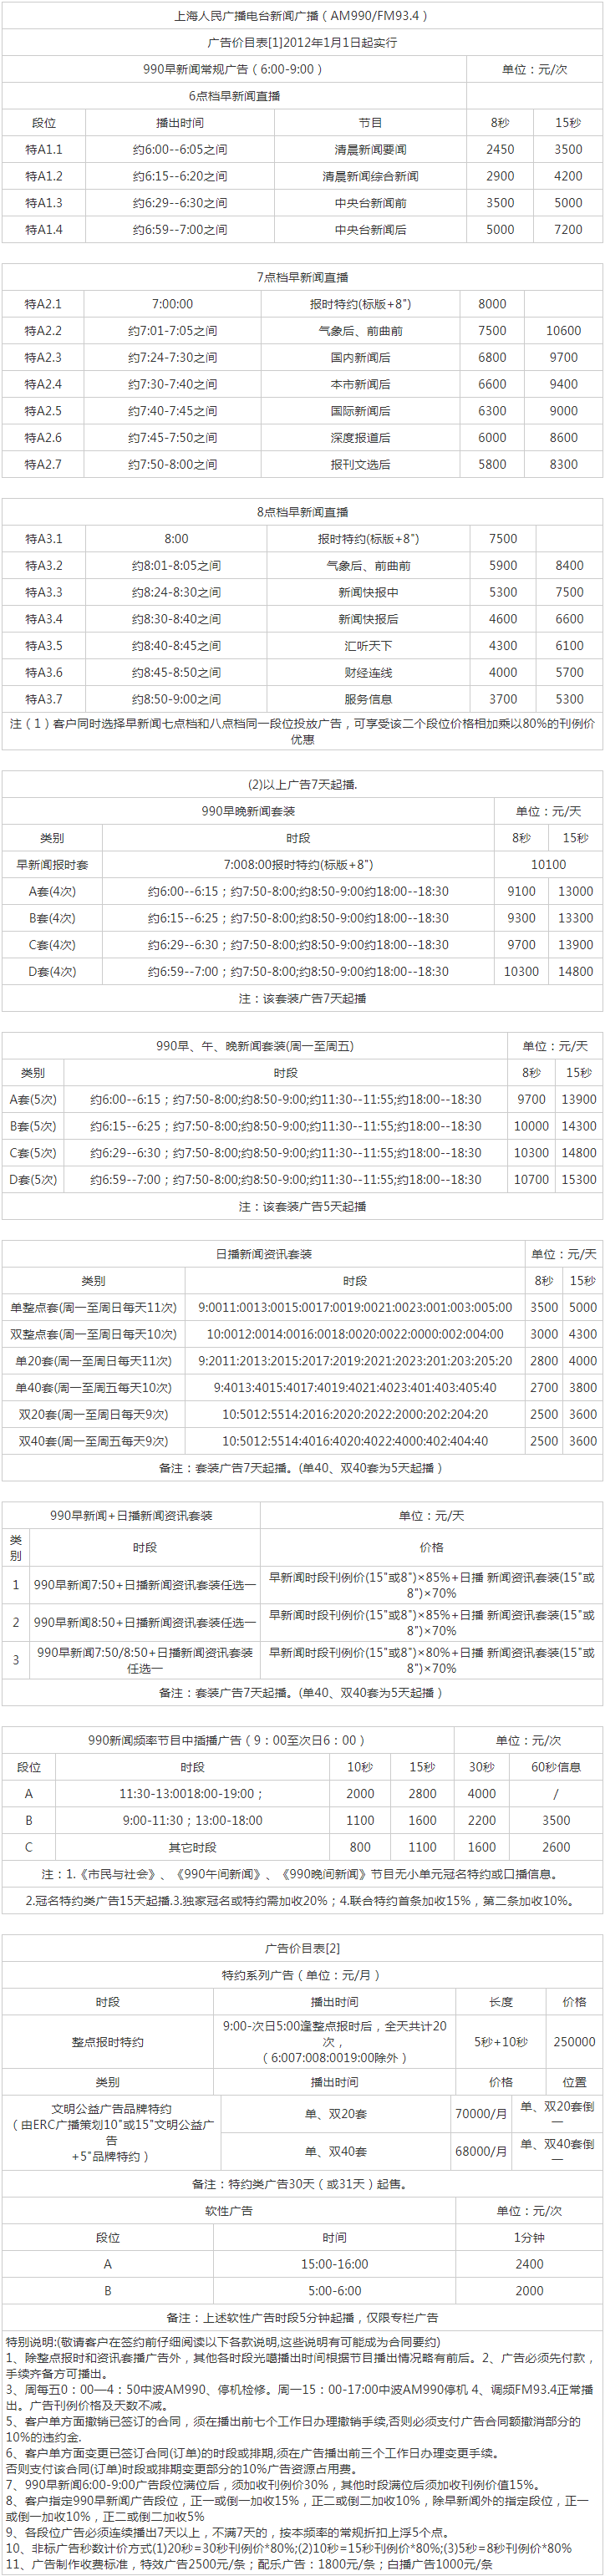
Task: Select the 15300 price in row D套(5次)
Action: [x=578, y=1180]
